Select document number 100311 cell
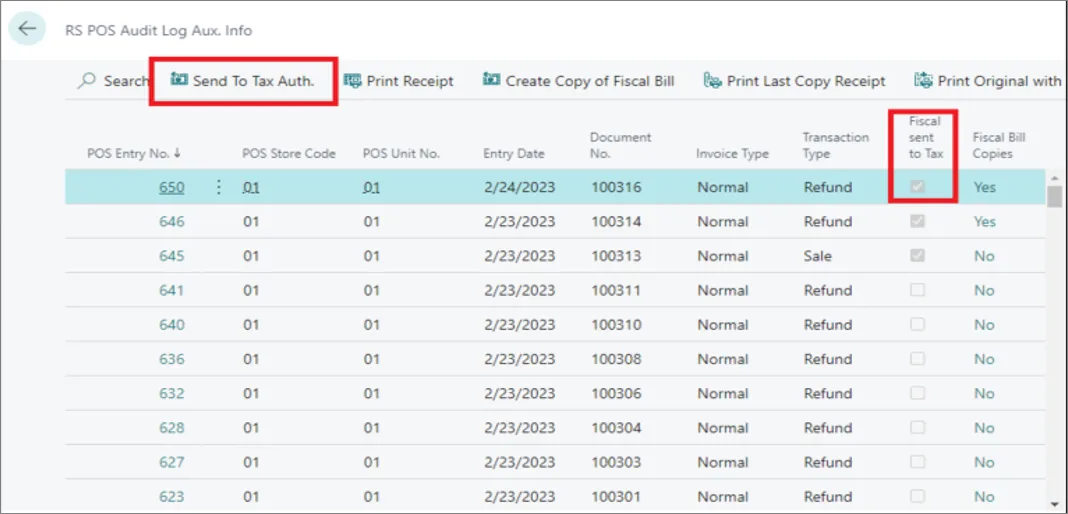 click(616, 291)
